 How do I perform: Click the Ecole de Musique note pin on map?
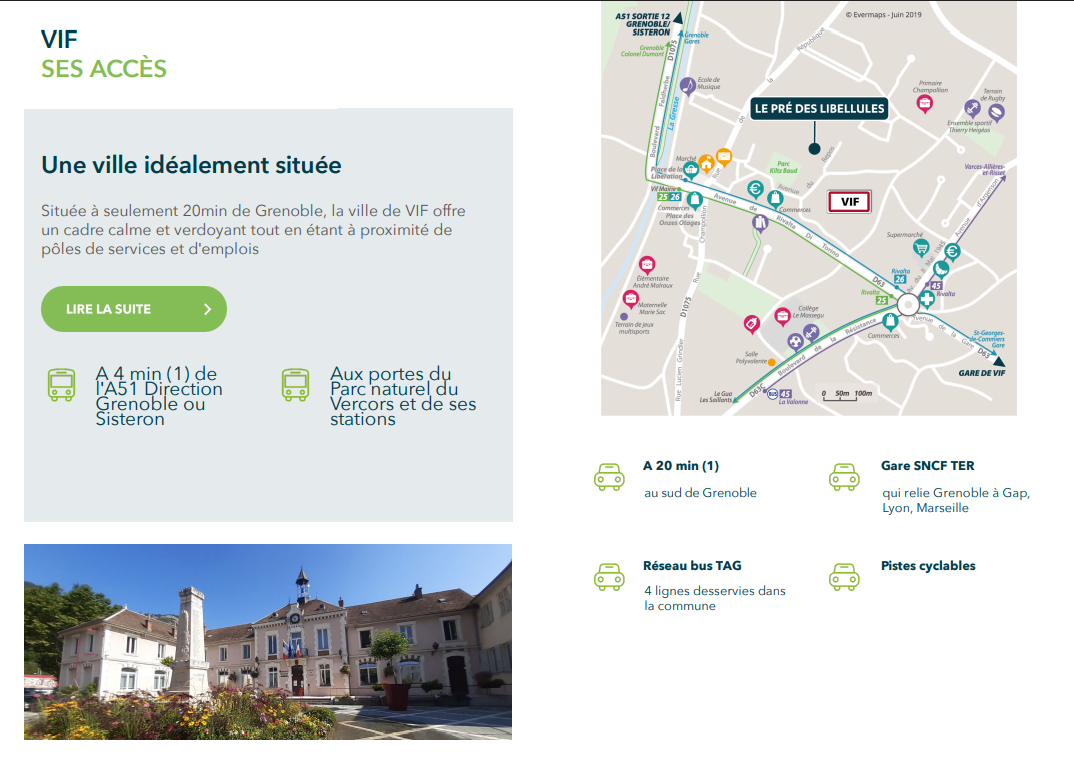coord(688,86)
